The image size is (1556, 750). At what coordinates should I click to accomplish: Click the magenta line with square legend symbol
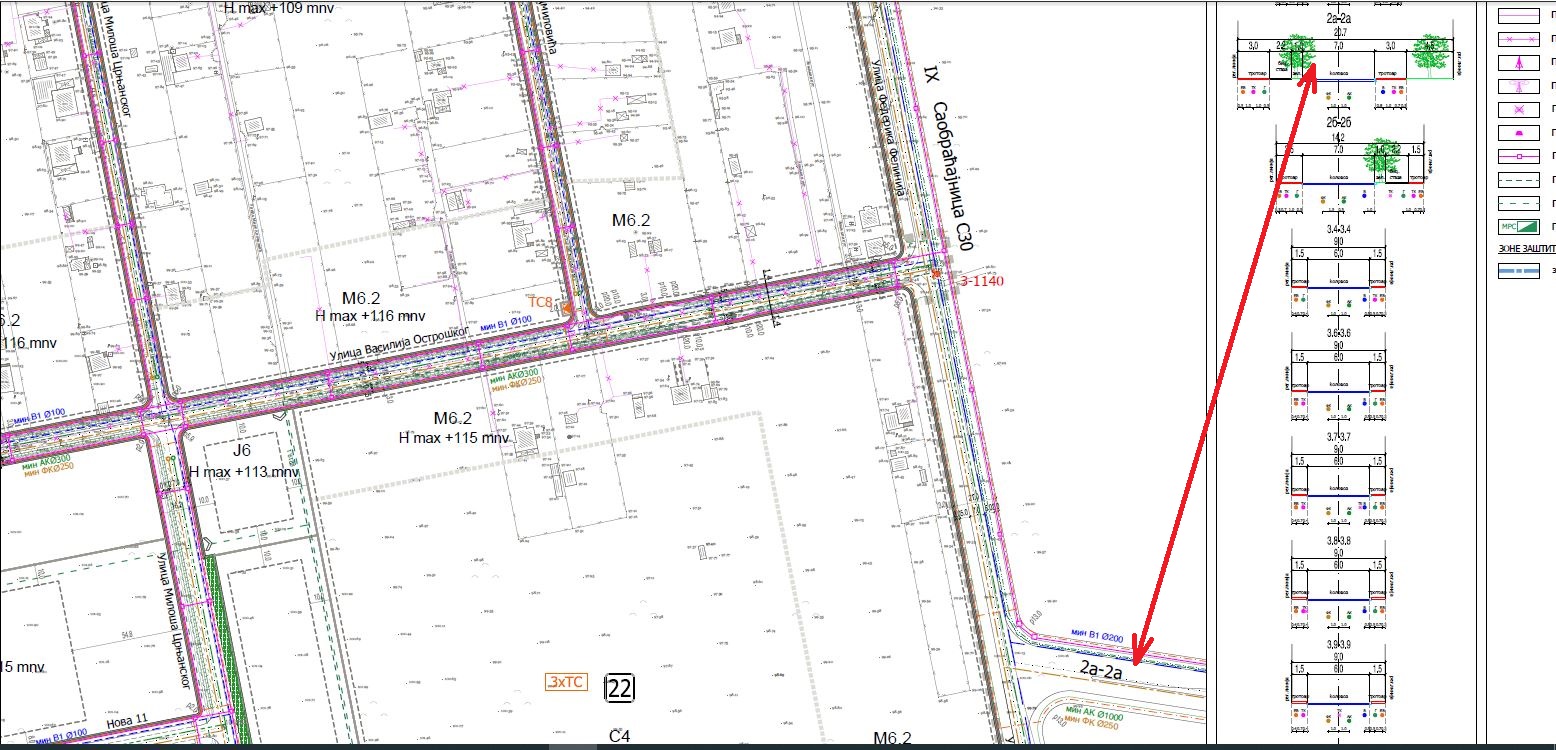(x=1518, y=156)
